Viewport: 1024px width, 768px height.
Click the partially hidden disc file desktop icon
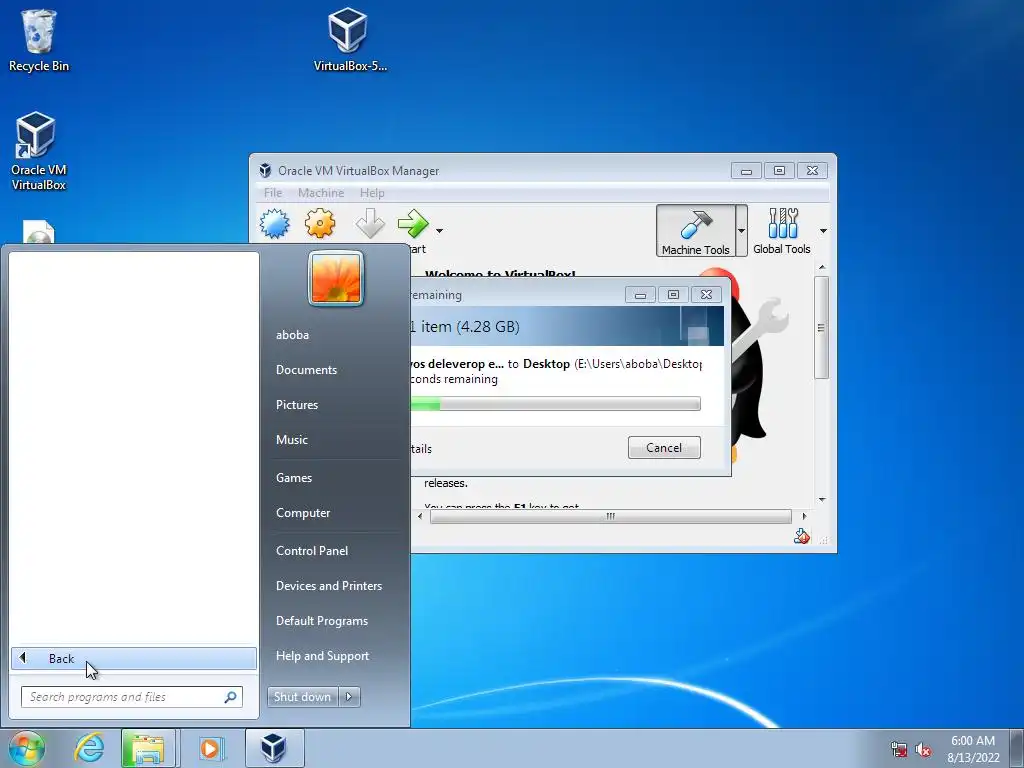pyautogui.click(x=39, y=232)
